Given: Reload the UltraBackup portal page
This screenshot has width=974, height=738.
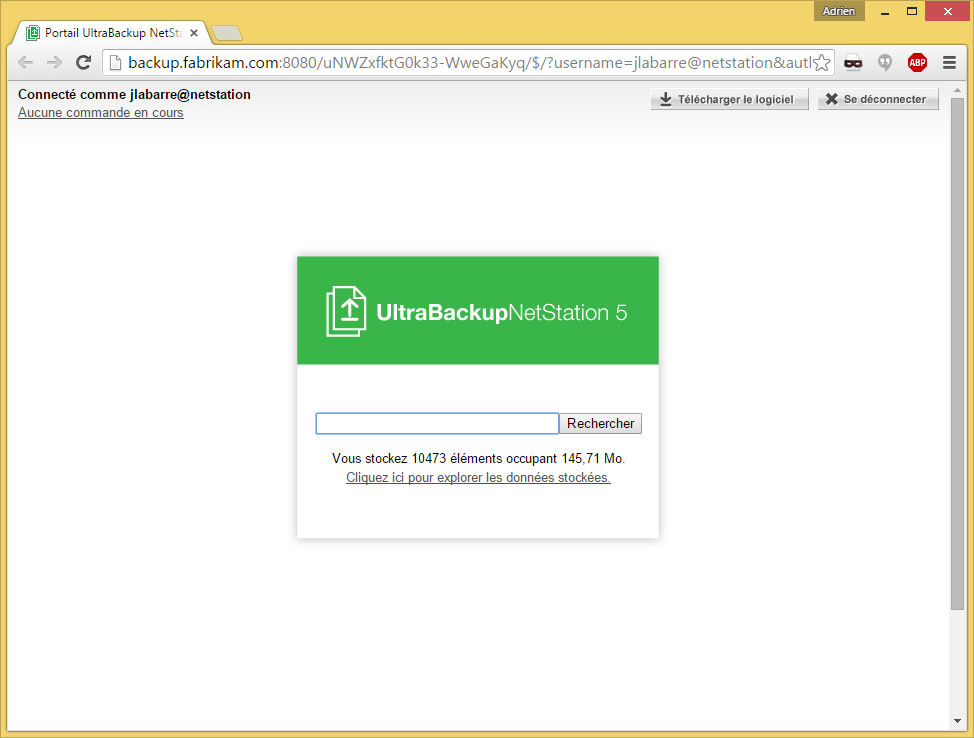Looking at the screenshot, I should (x=84, y=63).
